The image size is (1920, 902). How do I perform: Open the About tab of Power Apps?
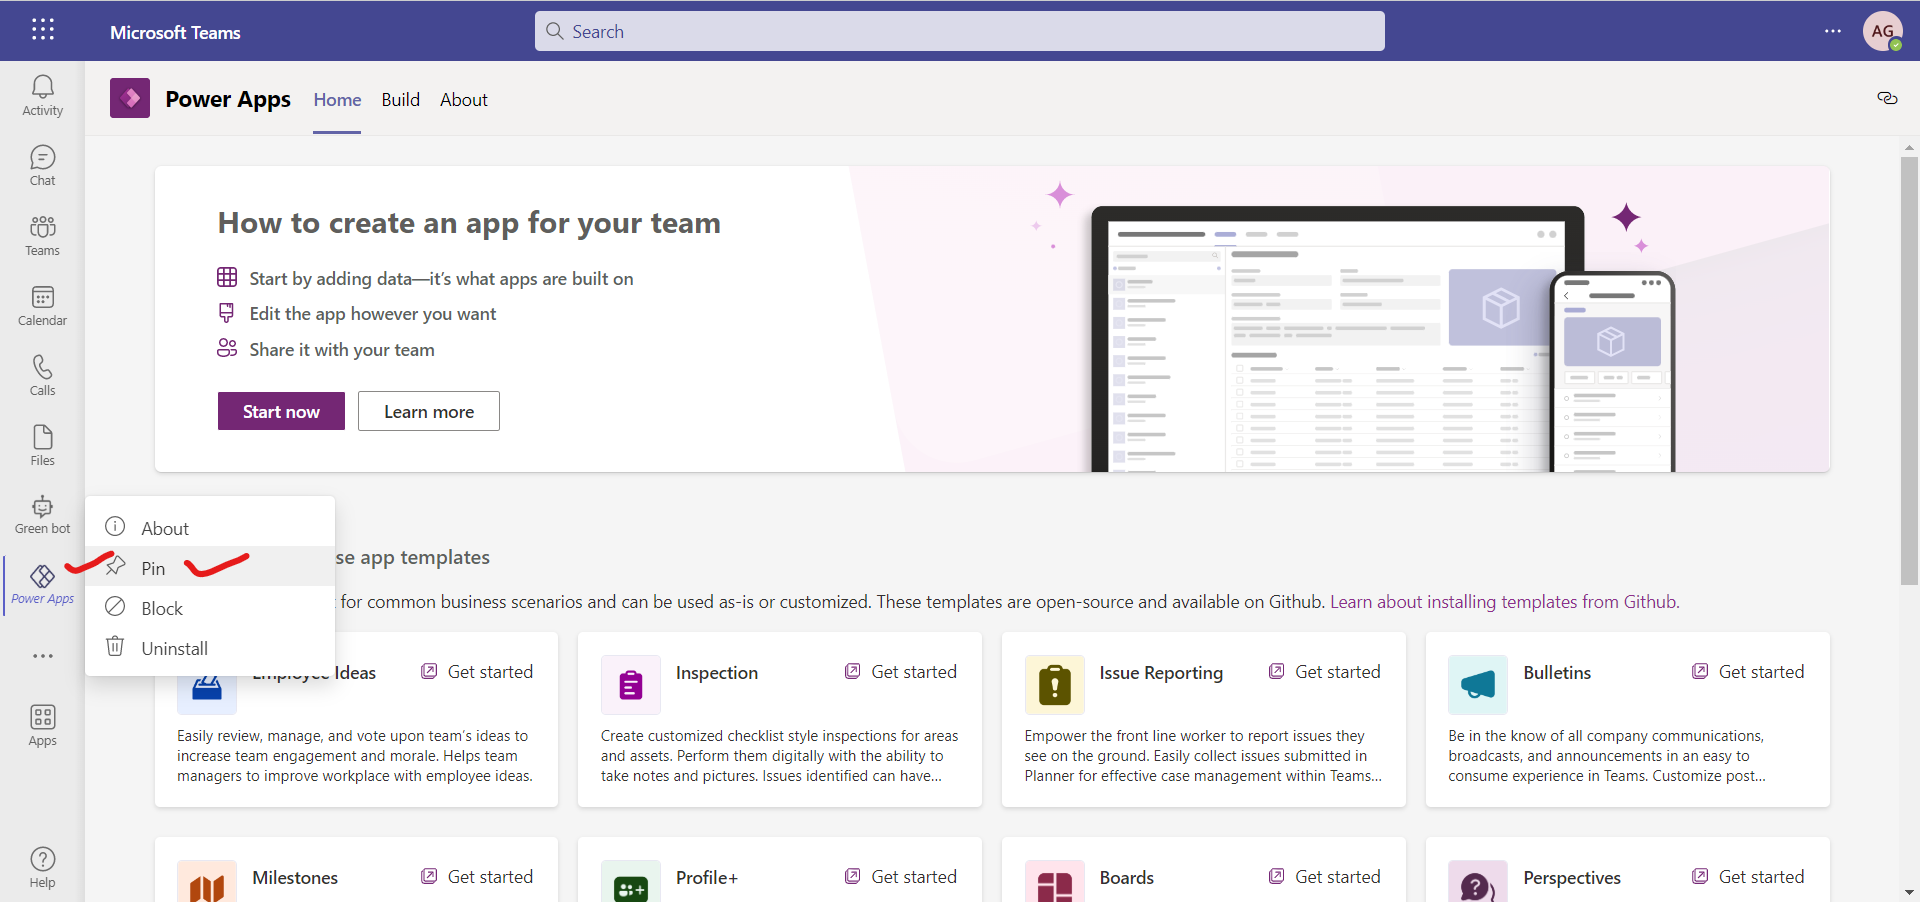click(463, 99)
